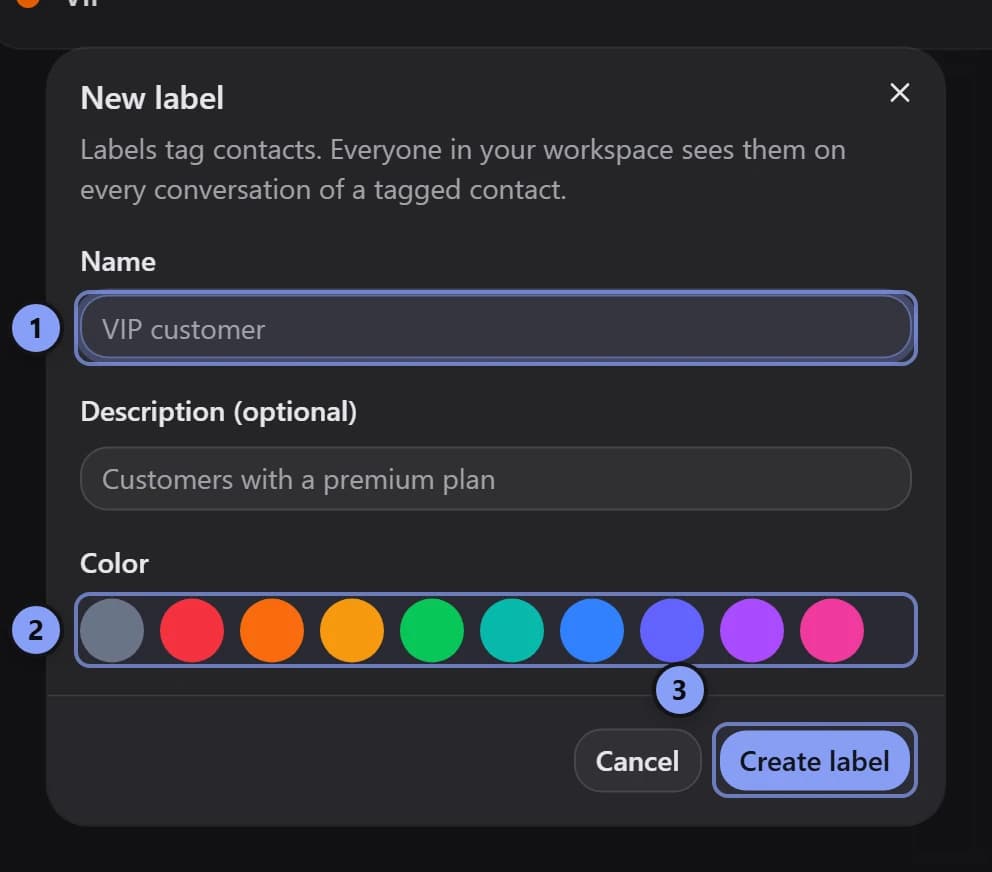Pick the dark orange color swatch
Screen dimensions: 992x872
point(272,630)
